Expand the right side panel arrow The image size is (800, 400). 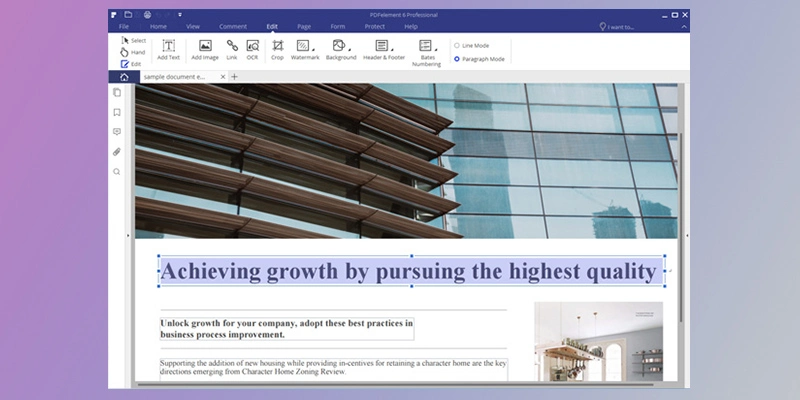click(687, 236)
